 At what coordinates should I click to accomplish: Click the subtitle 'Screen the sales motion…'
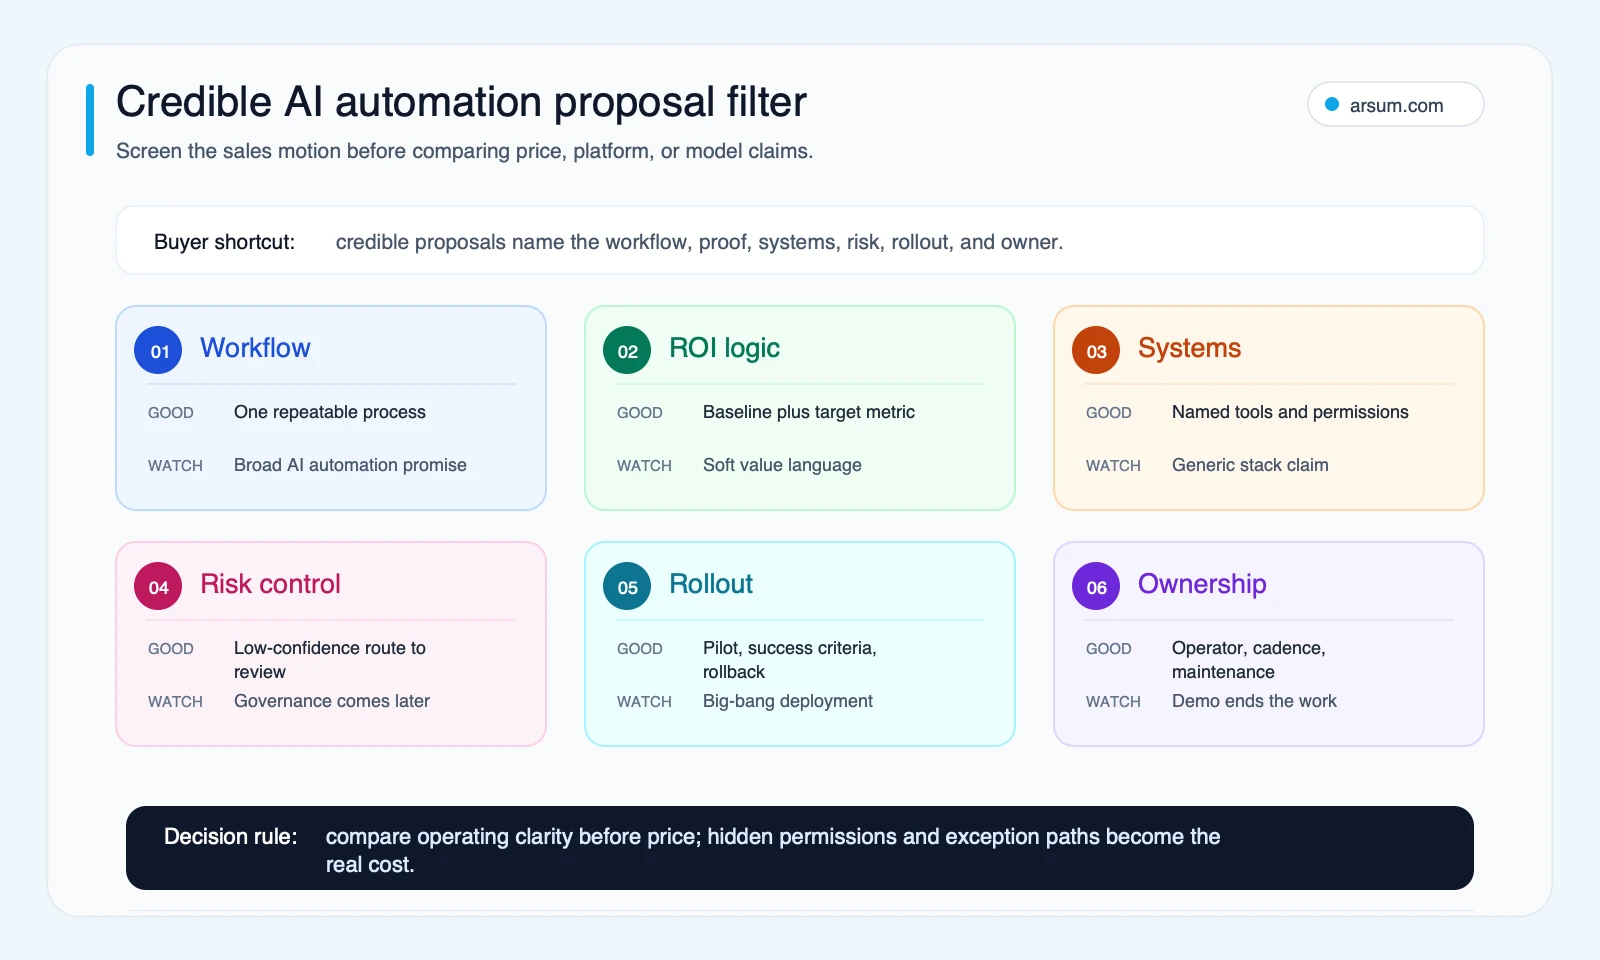[x=464, y=151]
